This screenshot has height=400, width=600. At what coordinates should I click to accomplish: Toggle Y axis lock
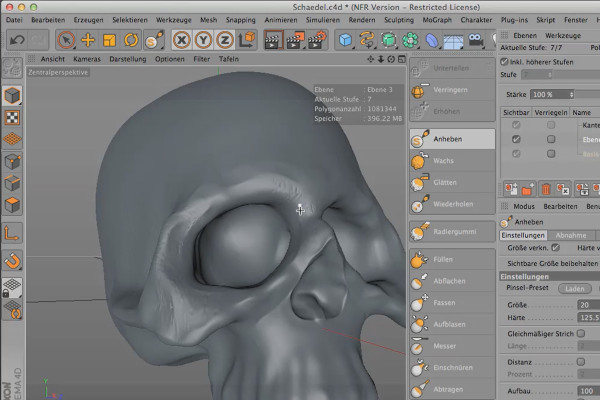203,40
